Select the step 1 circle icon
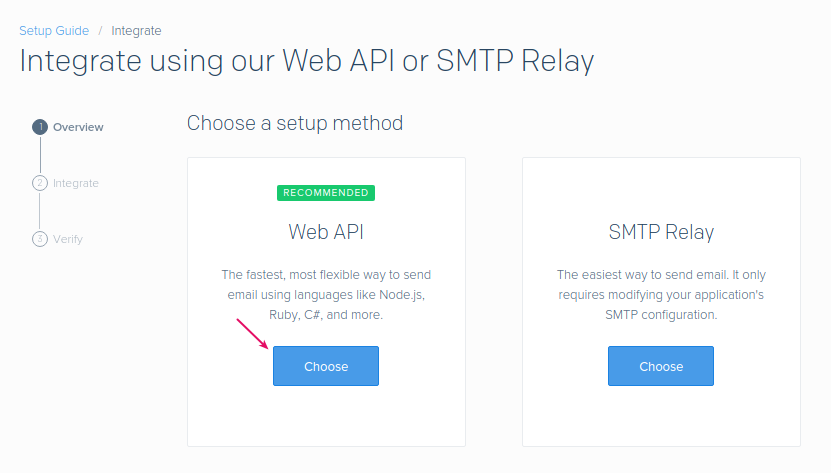This screenshot has width=831, height=473. tap(40, 127)
